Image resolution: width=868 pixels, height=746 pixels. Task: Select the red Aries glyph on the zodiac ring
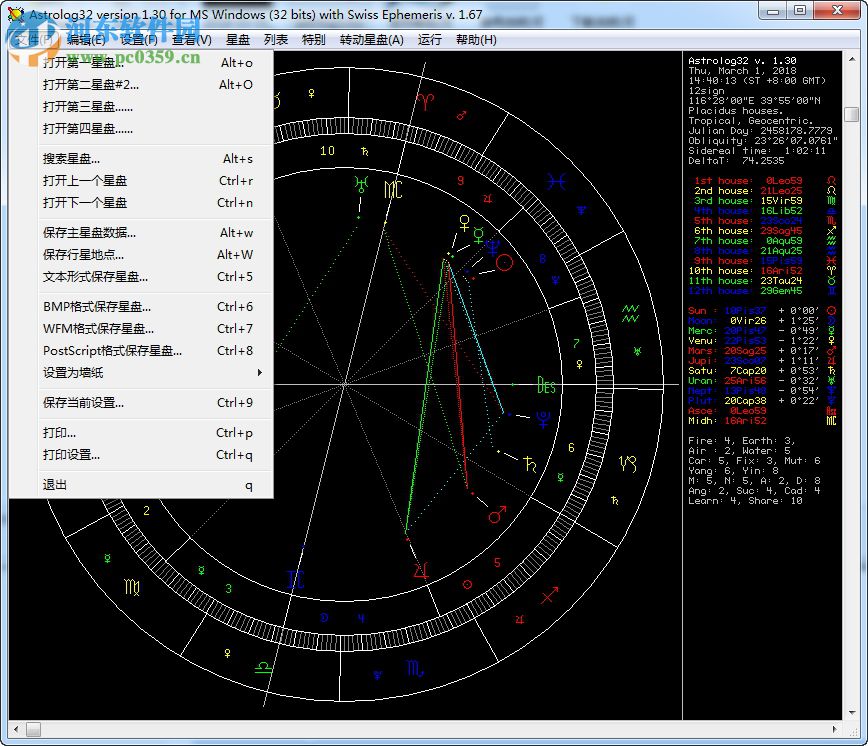click(424, 100)
